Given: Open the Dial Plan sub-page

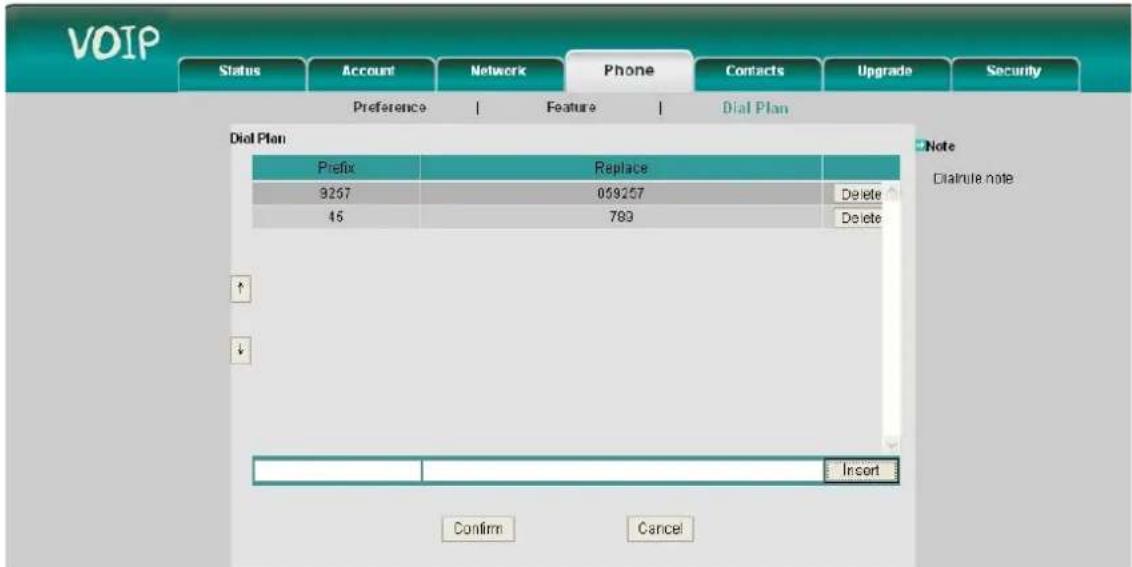Looking at the screenshot, I should click(755, 108).
